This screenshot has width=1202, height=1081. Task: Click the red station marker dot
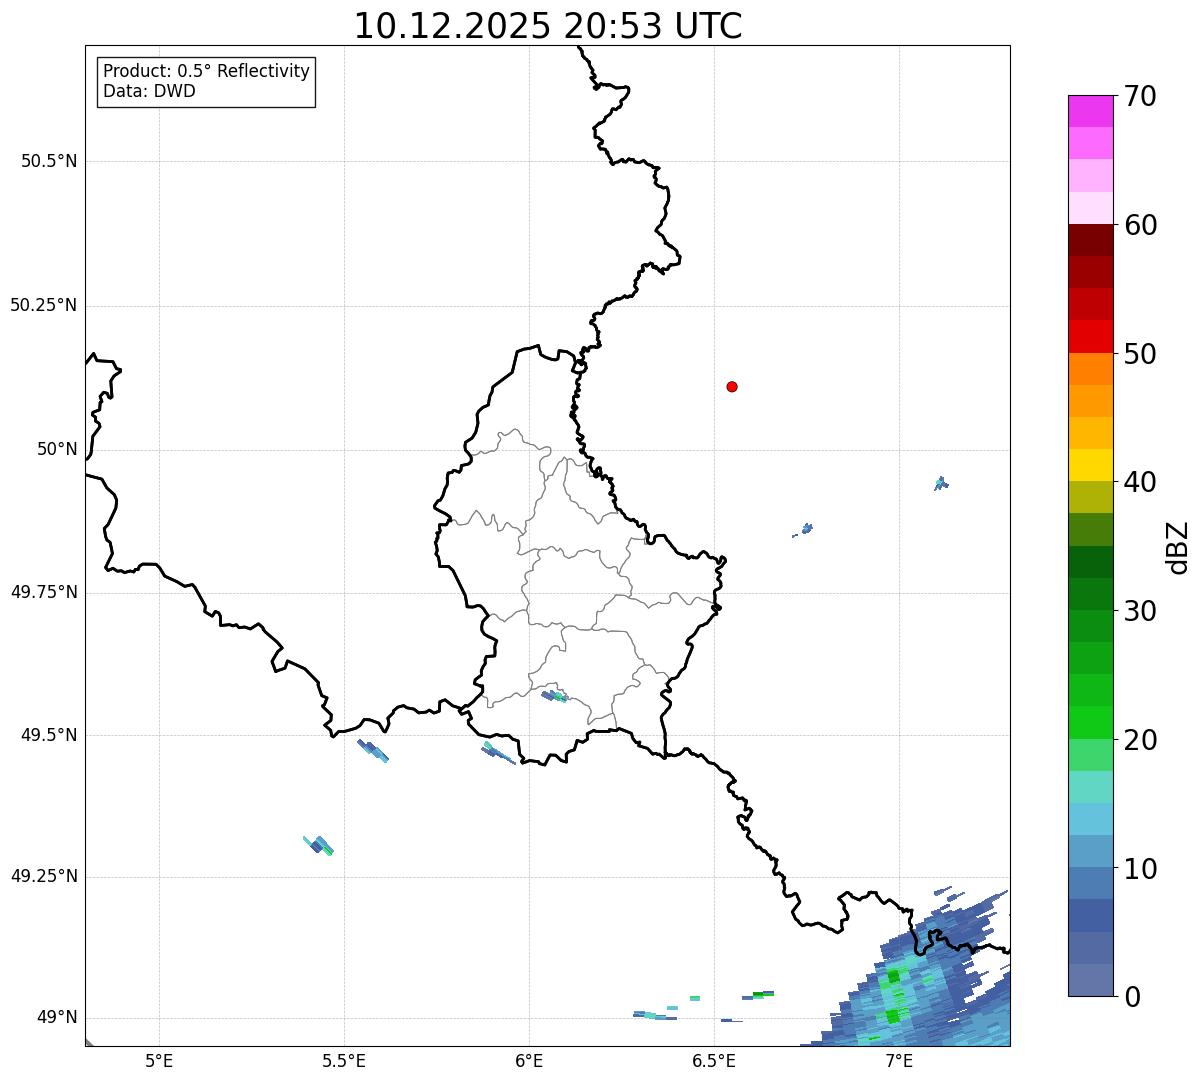[x=732, y=387]
